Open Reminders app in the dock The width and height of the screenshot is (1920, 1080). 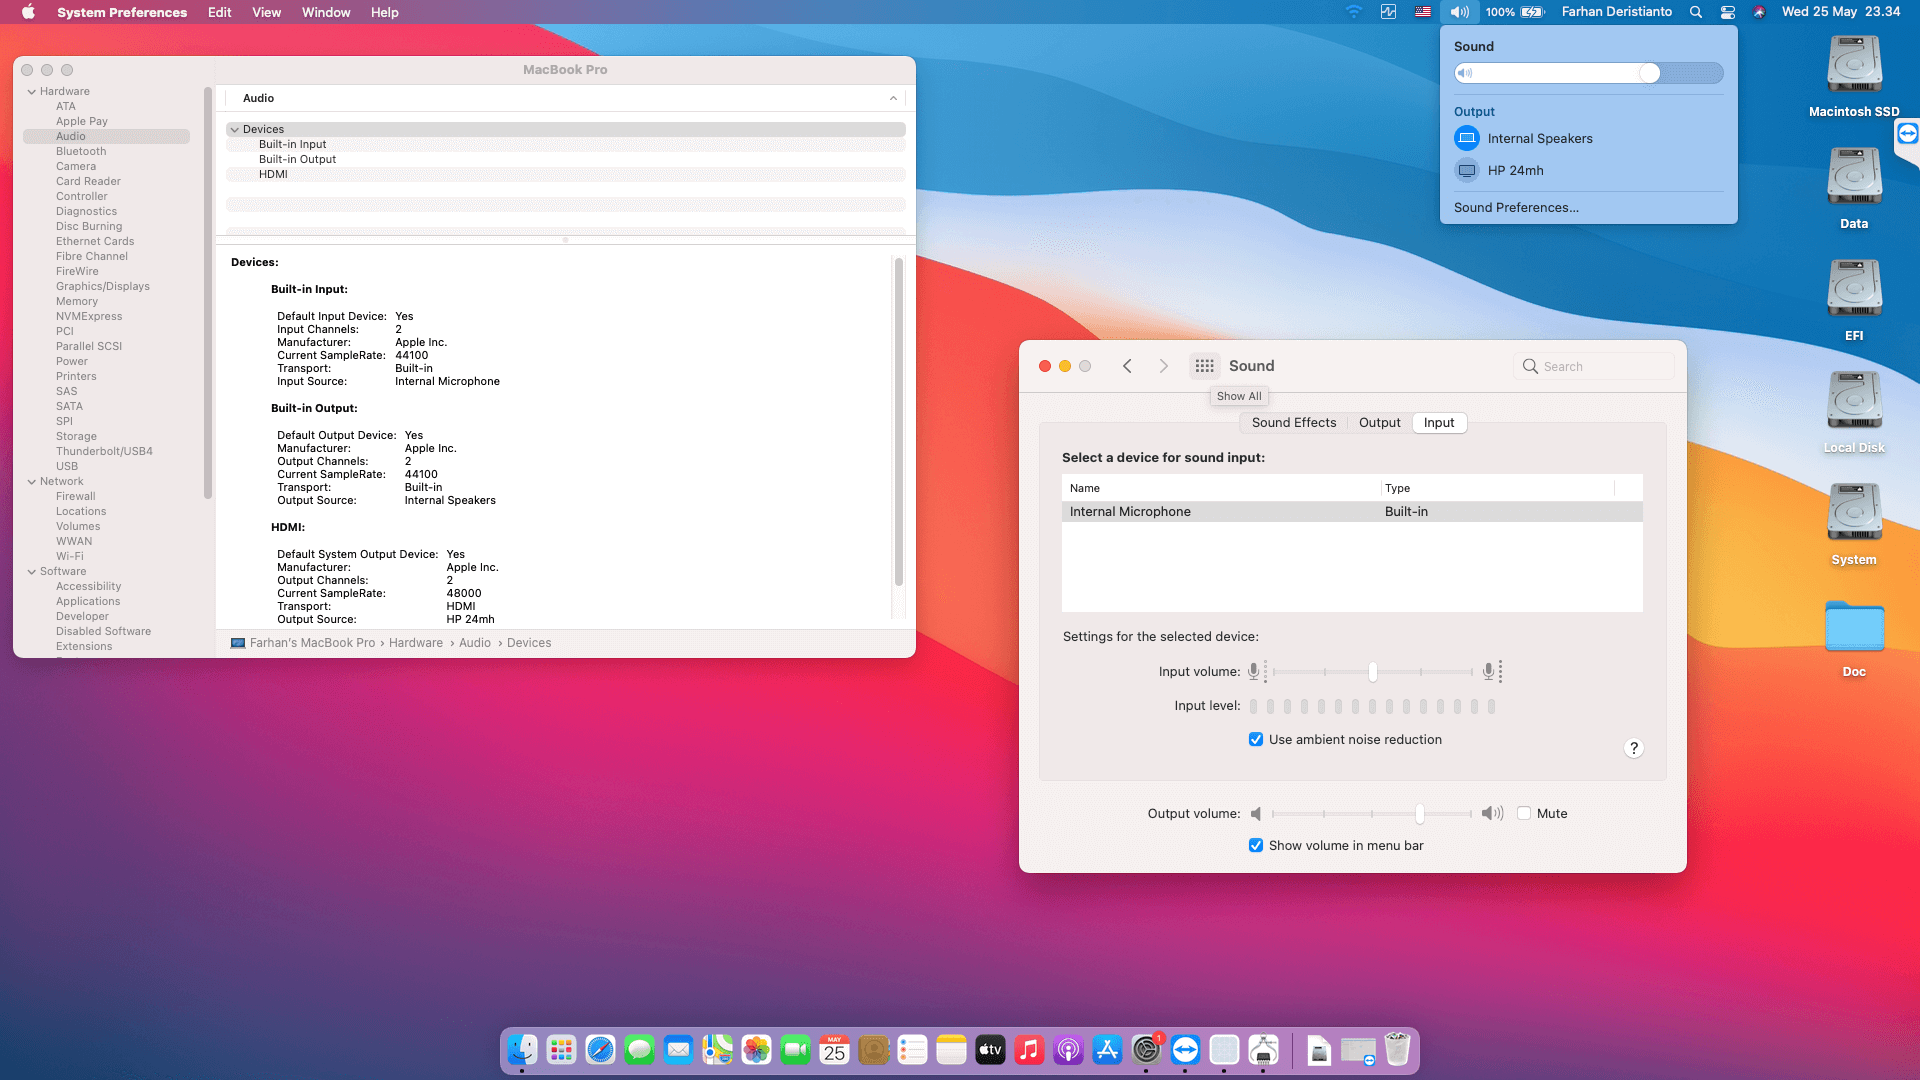click(x=912, y=1050)
